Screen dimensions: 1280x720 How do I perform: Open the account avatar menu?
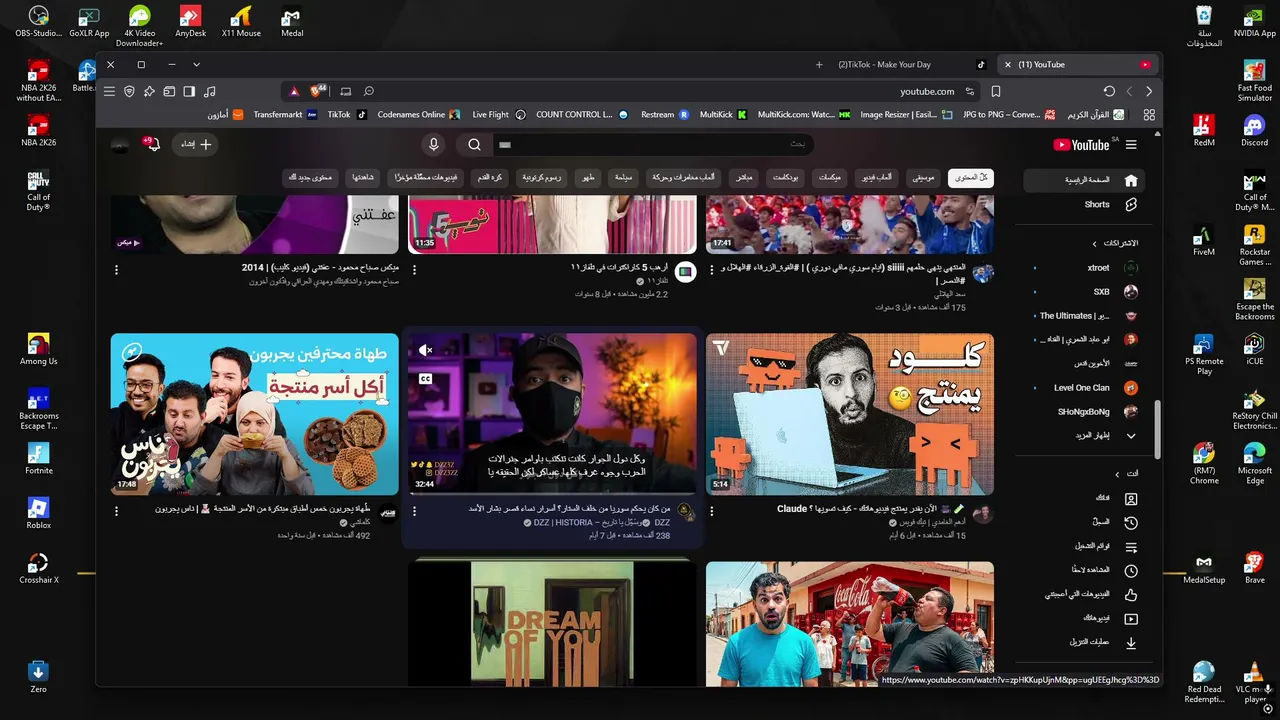tap(120, 144)
